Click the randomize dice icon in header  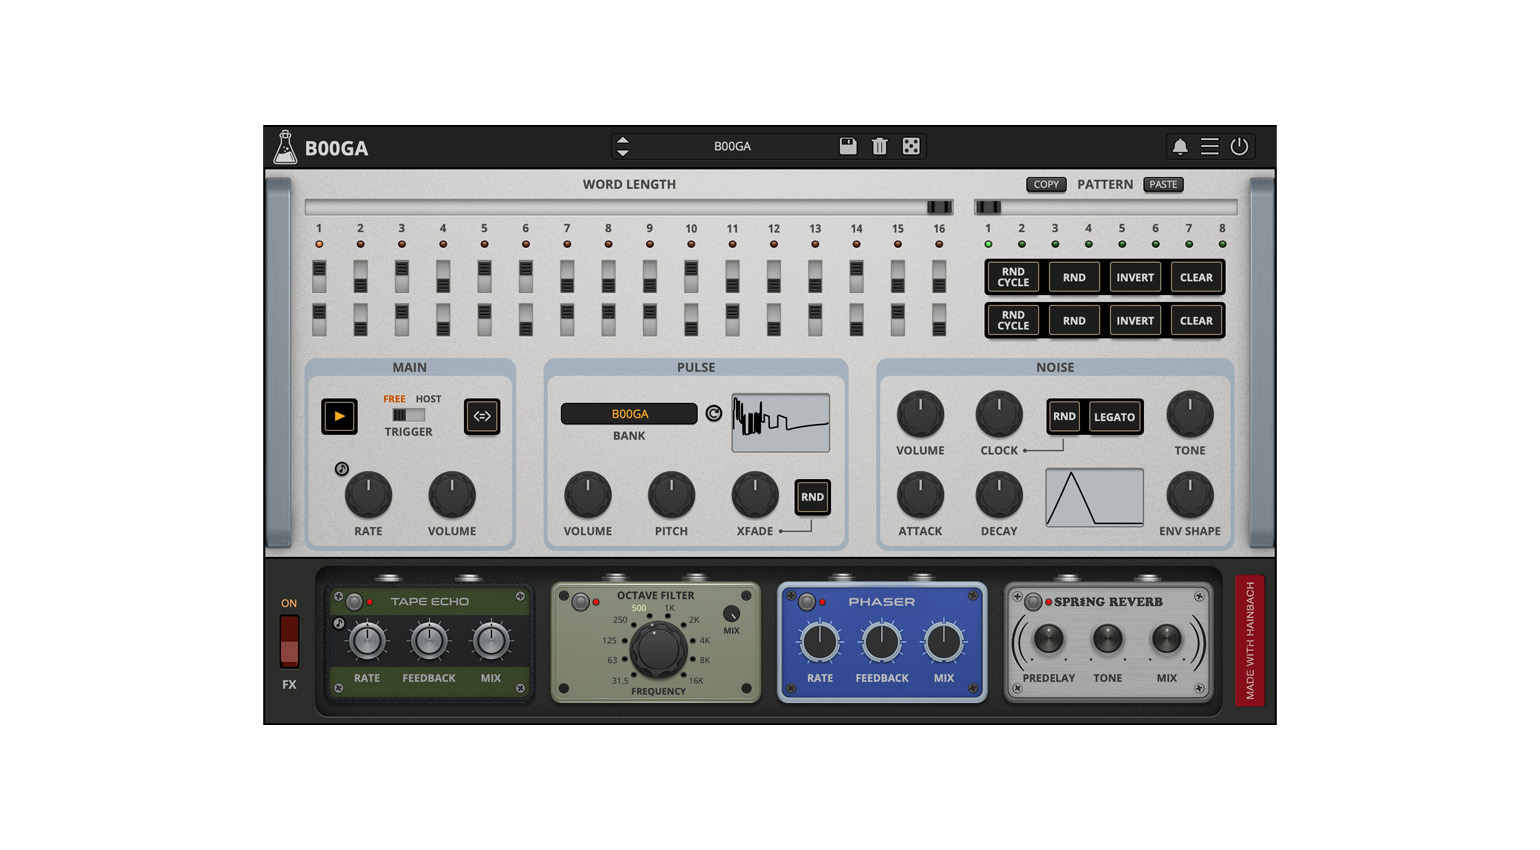[911, 146]
